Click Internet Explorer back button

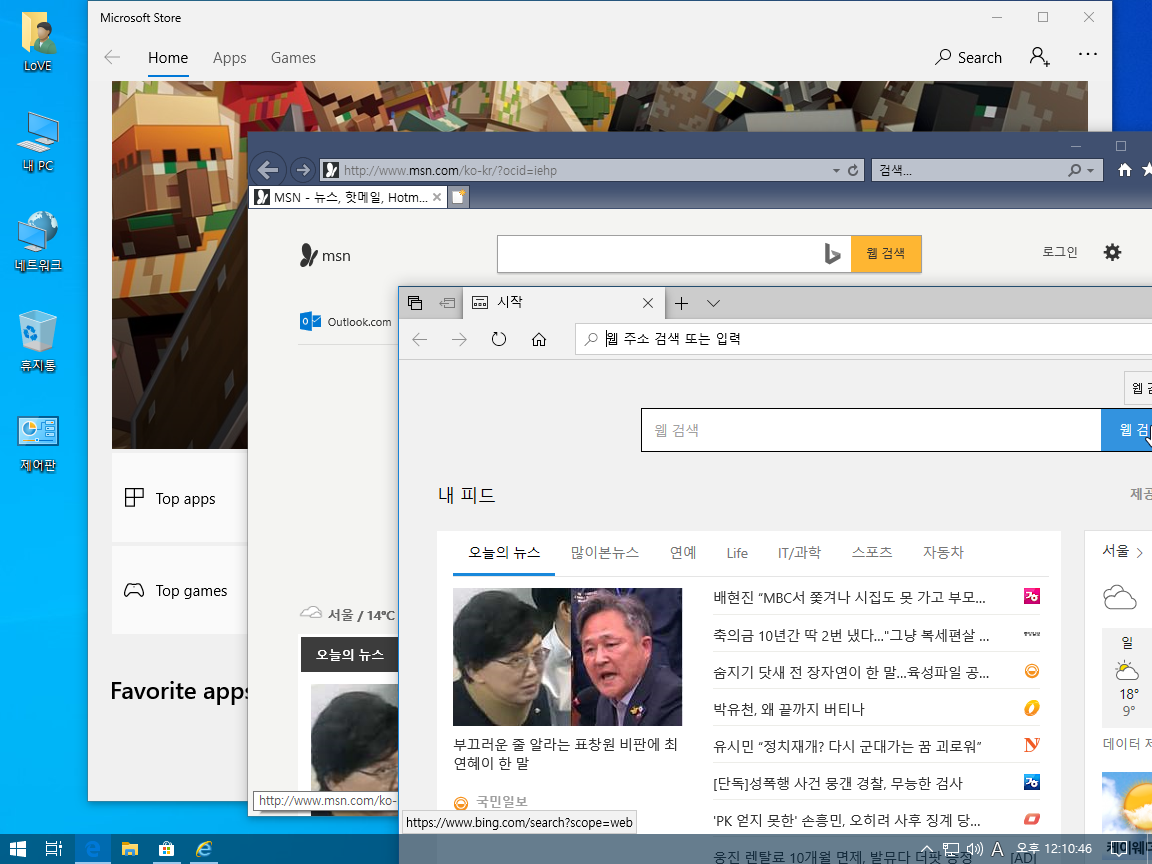tap(267, 170)
